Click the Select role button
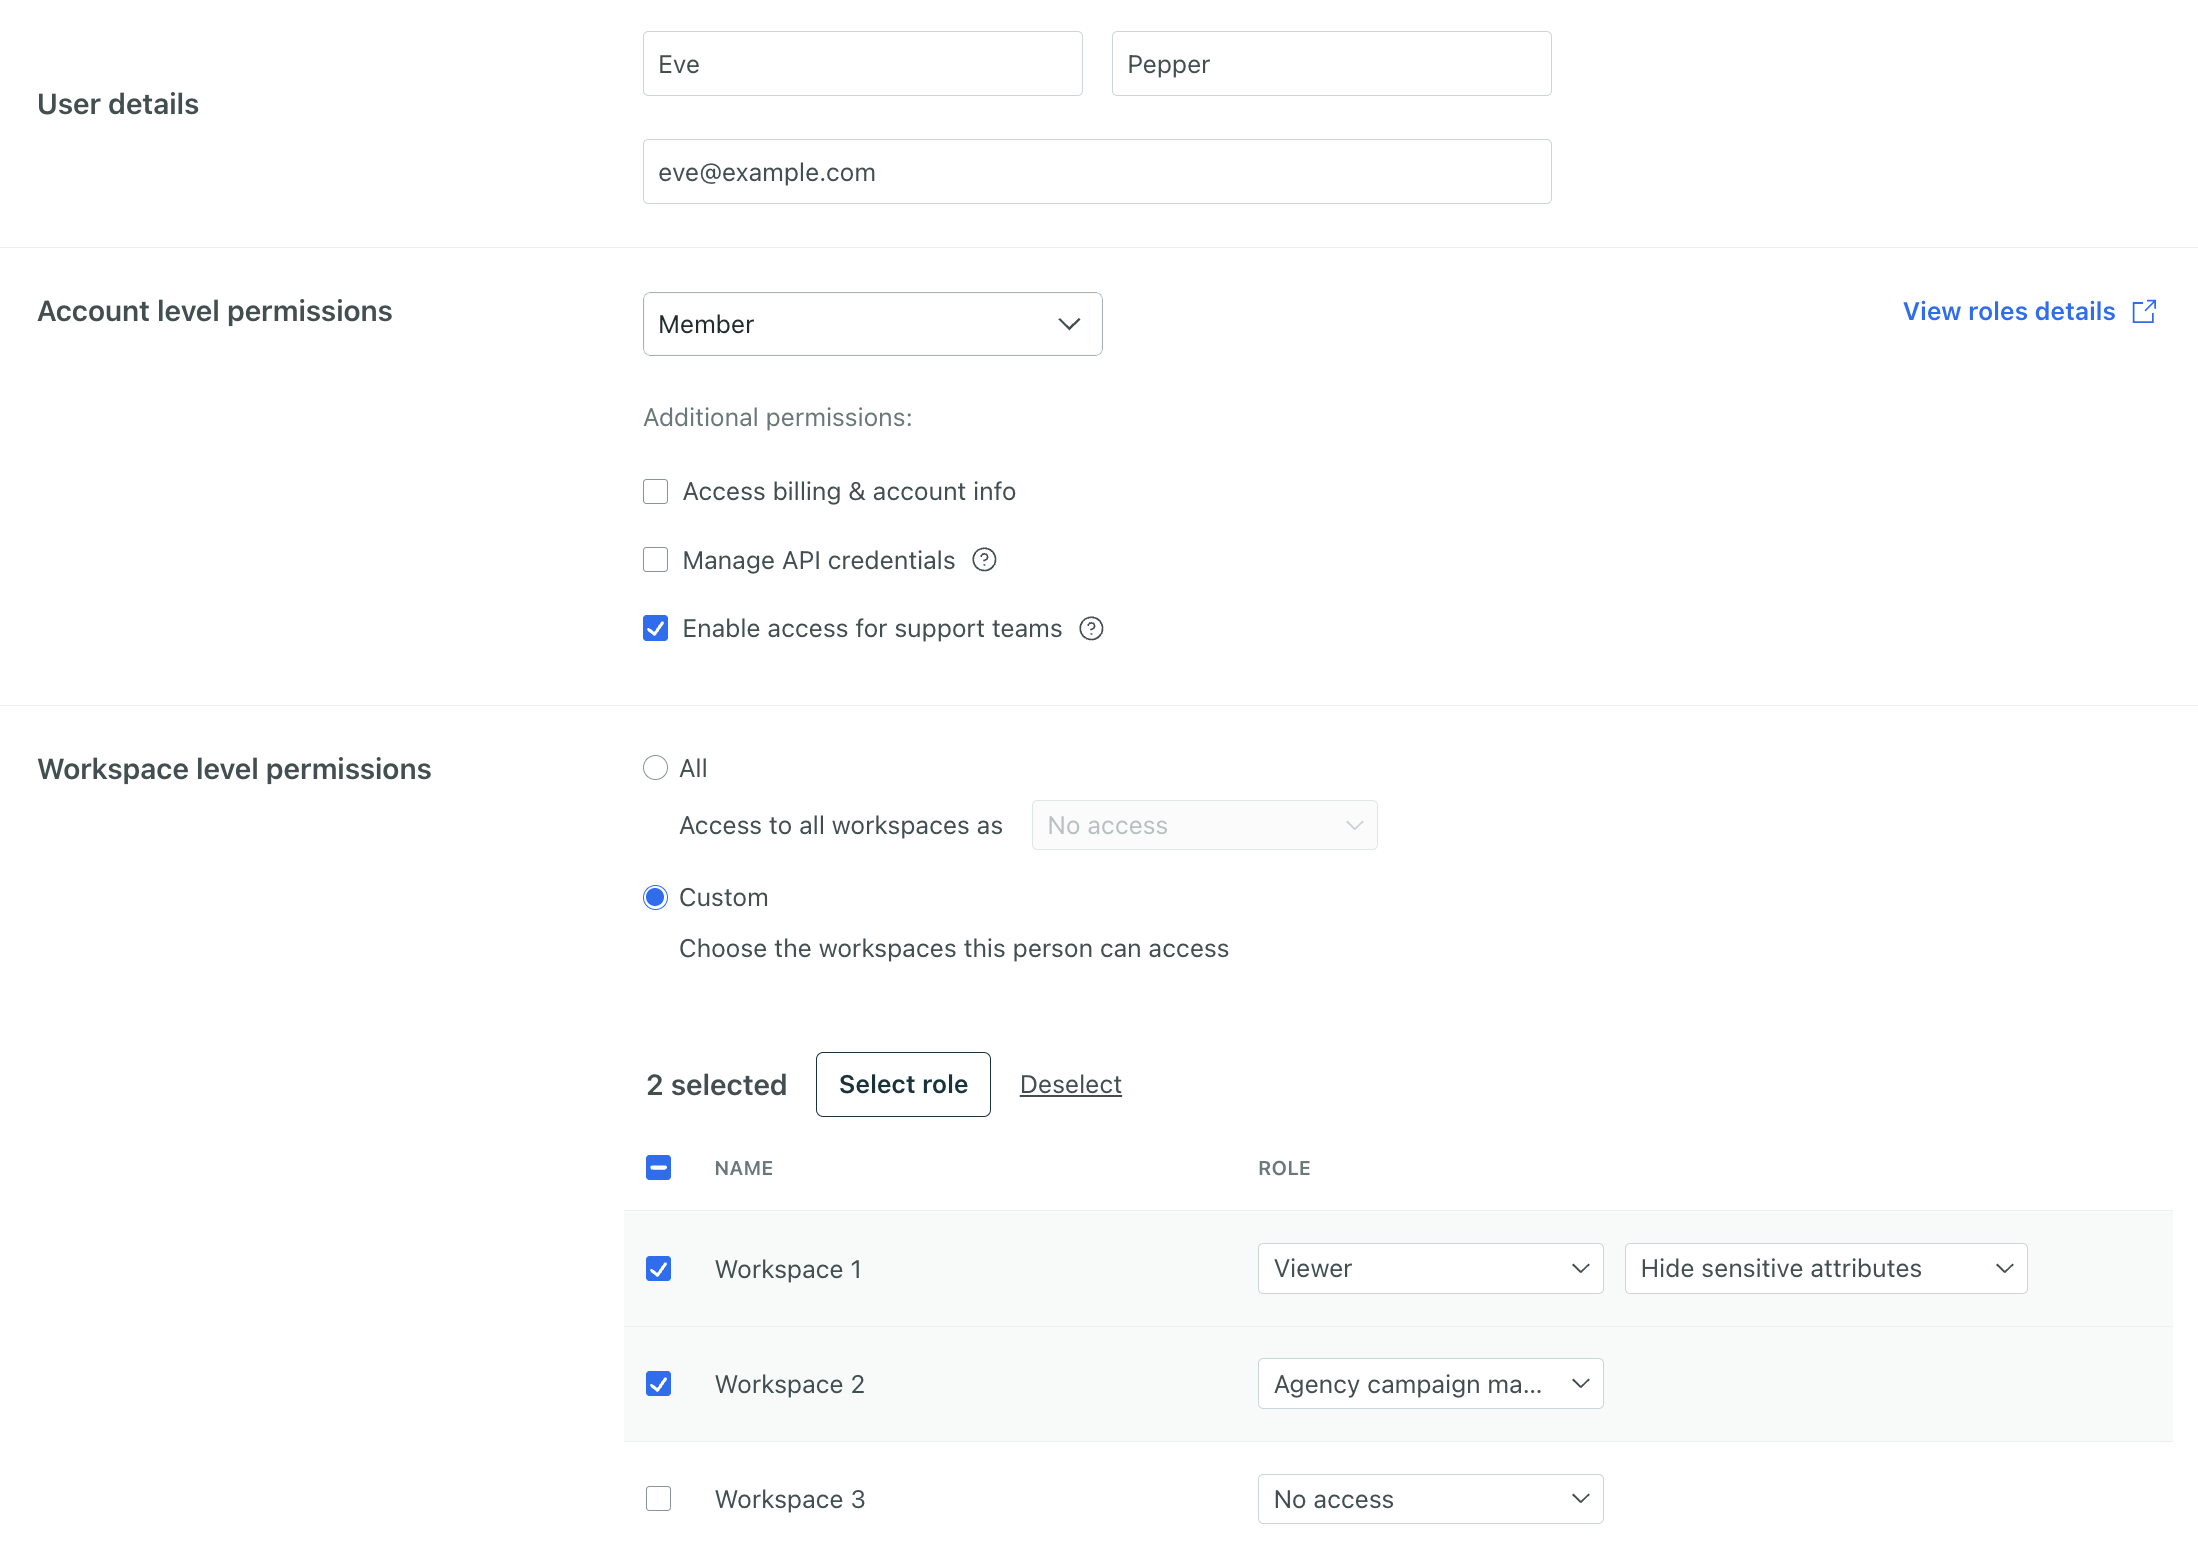 click(x=902, y=1083)
